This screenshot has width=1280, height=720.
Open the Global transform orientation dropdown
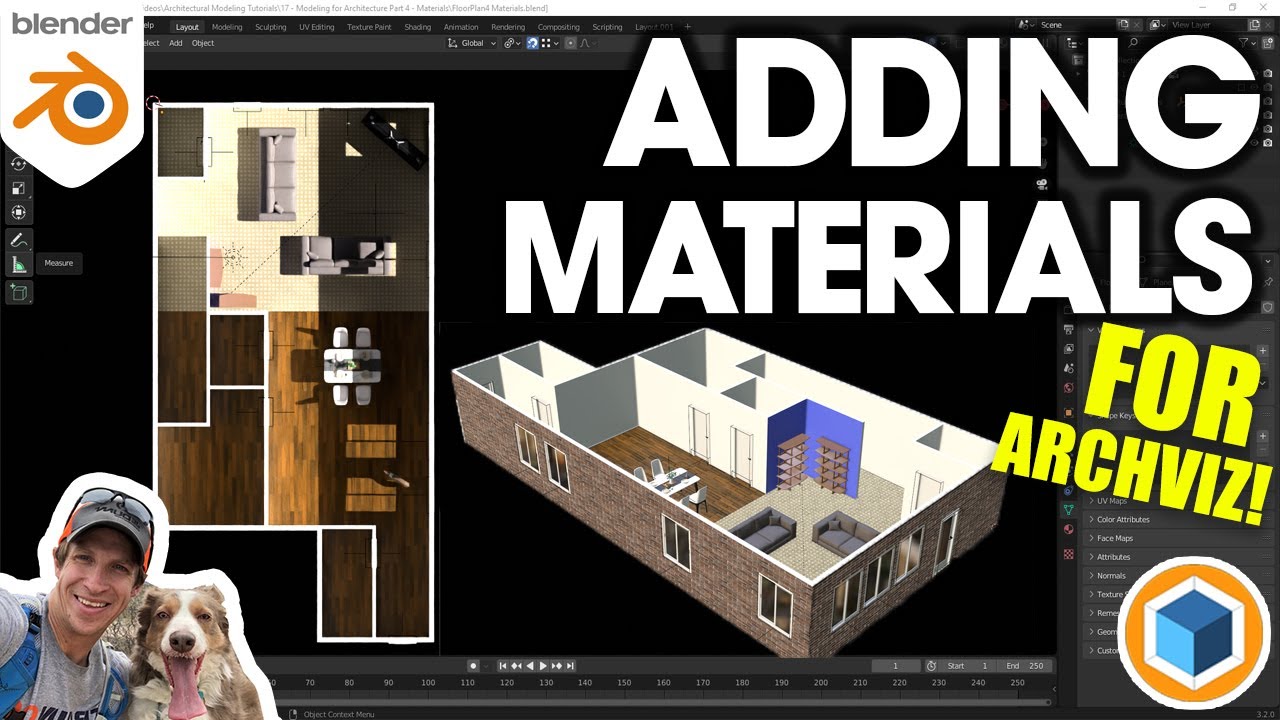pos(472,43)
